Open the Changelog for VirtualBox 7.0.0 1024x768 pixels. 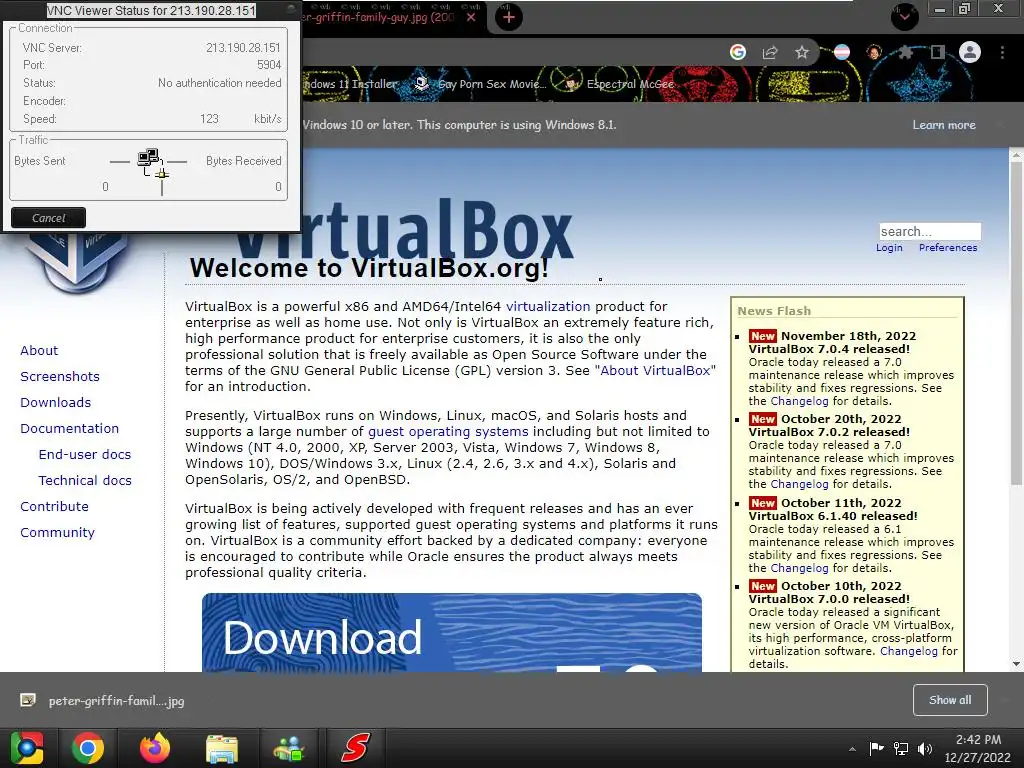908,651
